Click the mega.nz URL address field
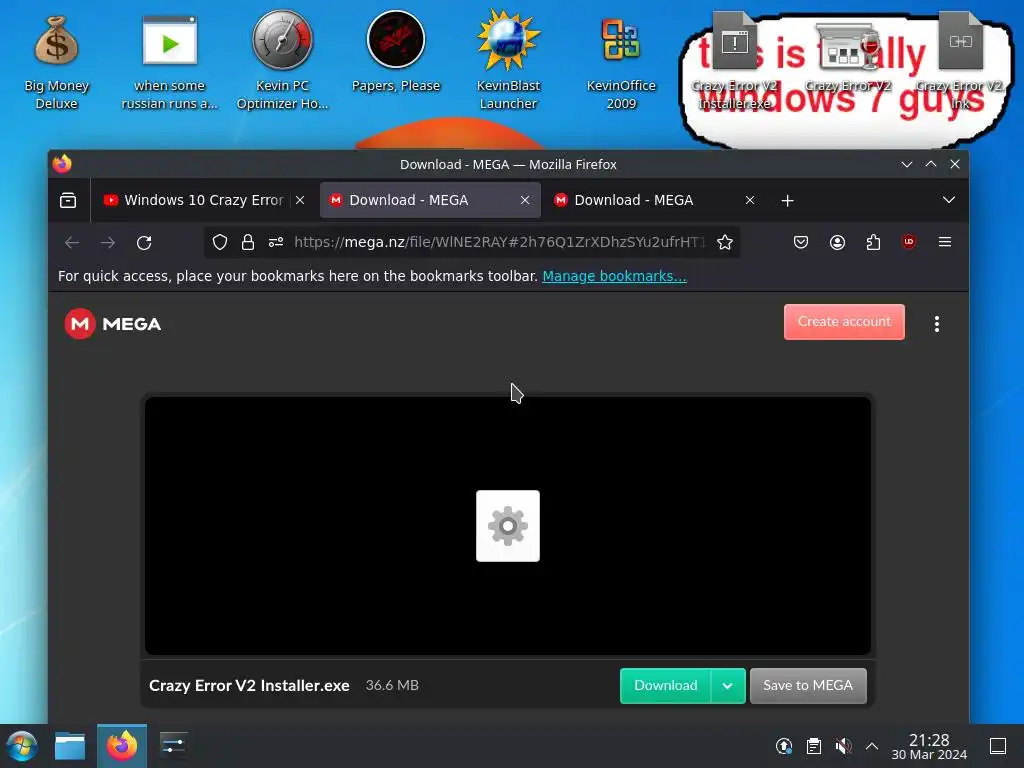The width and height of the screenshot is (1024, 768). coord(500,242)
